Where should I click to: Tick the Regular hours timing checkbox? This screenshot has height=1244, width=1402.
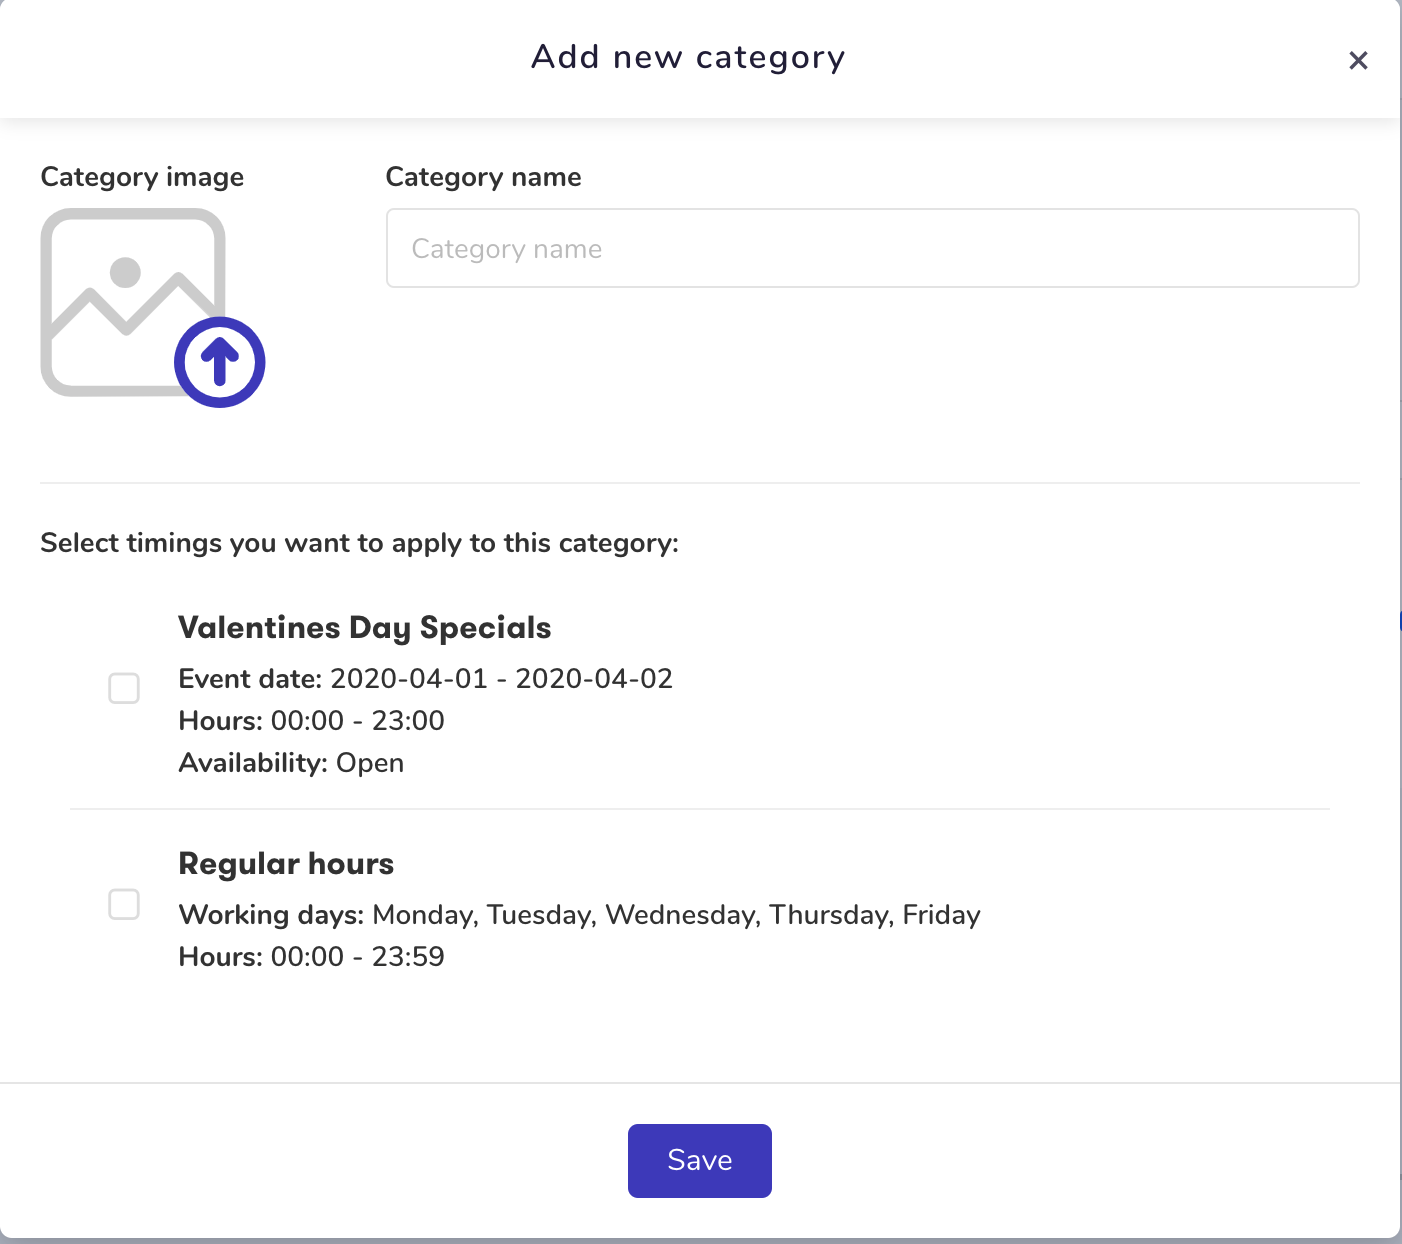pos(124,904)
